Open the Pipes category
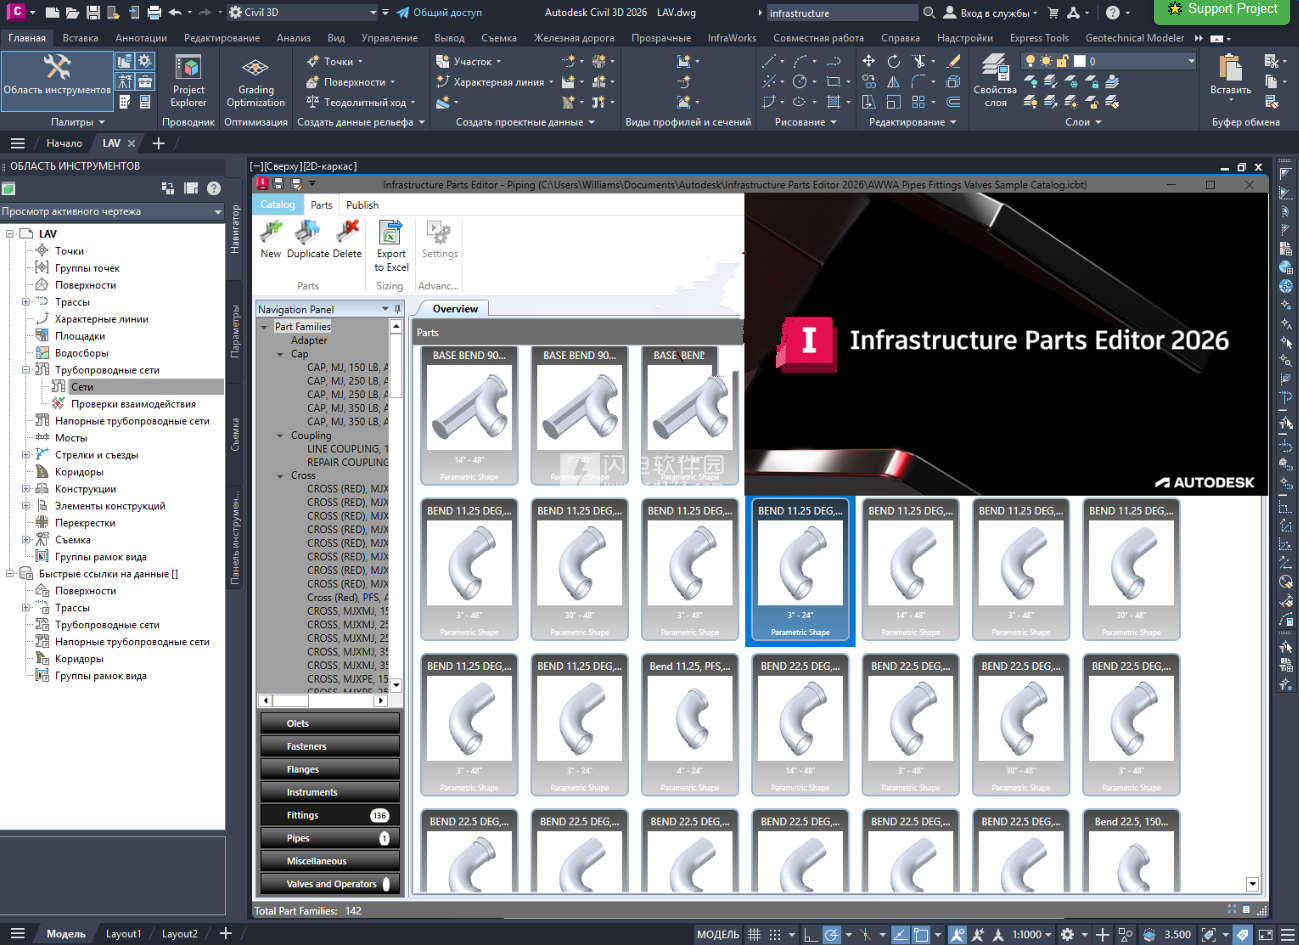This screenshot has width=1299, height=945. [330, 838]
